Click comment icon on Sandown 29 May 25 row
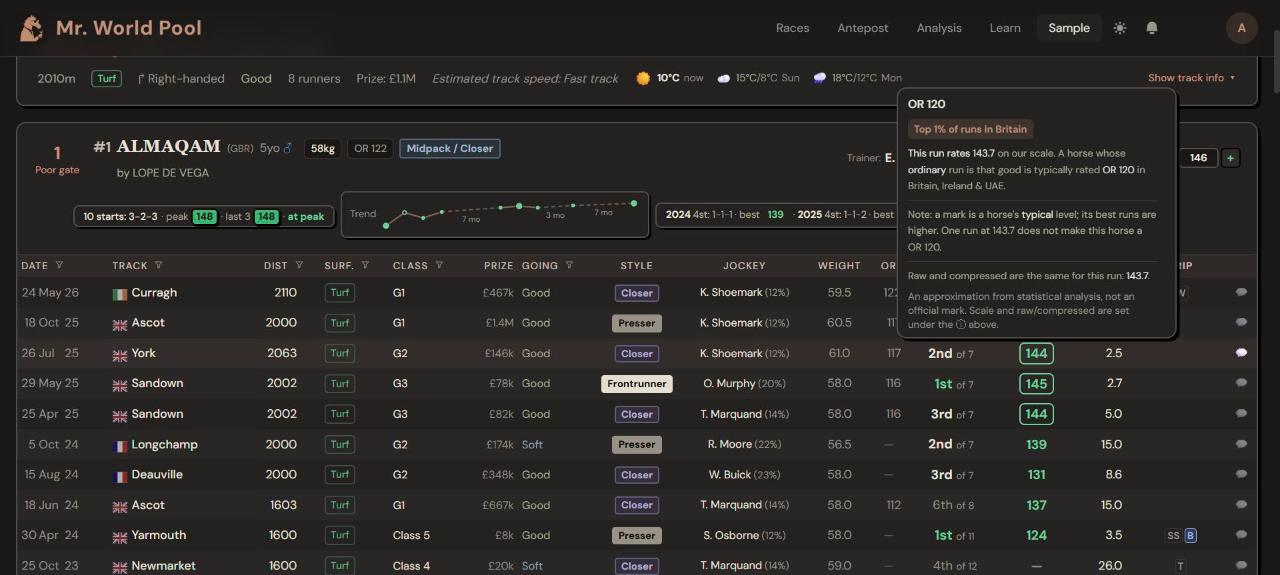This screenshot has width=1280, height=575. coord(1241,383)
